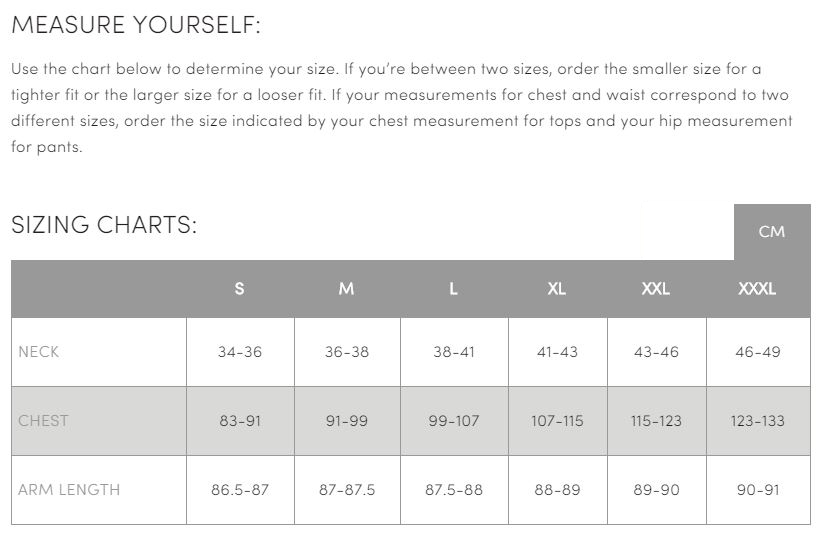Click chest measurement 123-133 cell
825x538 pixels.
[x=758, y=421]
